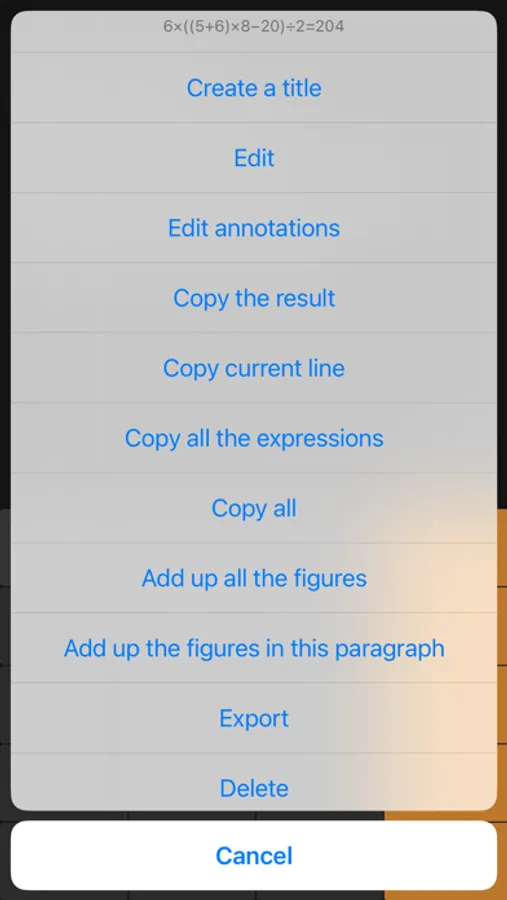The height and width of the screenshot is (900, 507).
Task: Select Copy current line
Action: pyautogui.click(x=254, y=368)
